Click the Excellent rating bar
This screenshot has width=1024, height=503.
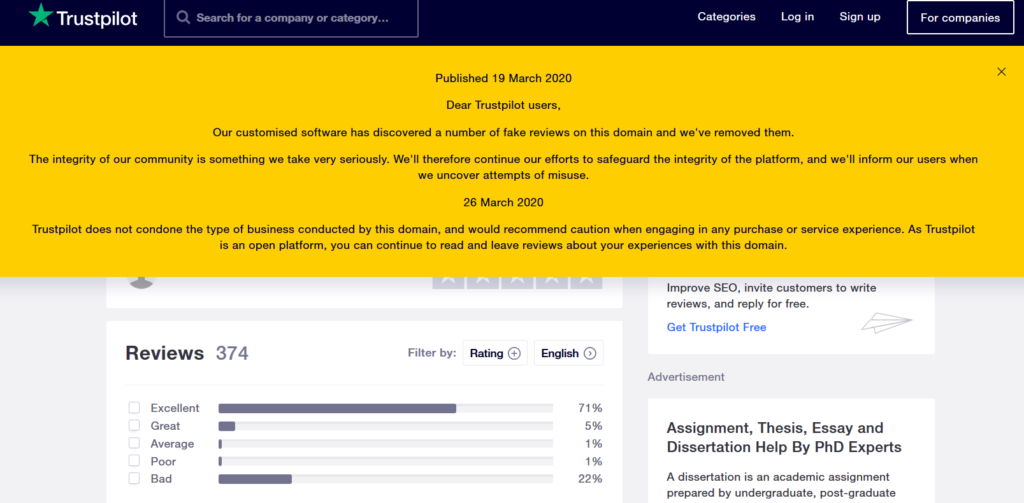tap(385, 408)
